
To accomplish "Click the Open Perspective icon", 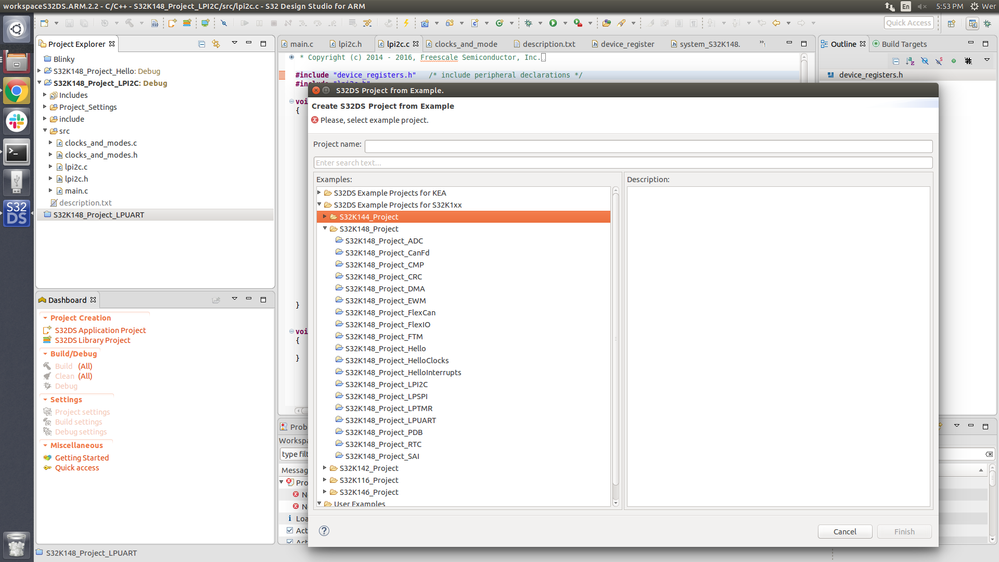I will pyautogui.click(x=951, y=23).
